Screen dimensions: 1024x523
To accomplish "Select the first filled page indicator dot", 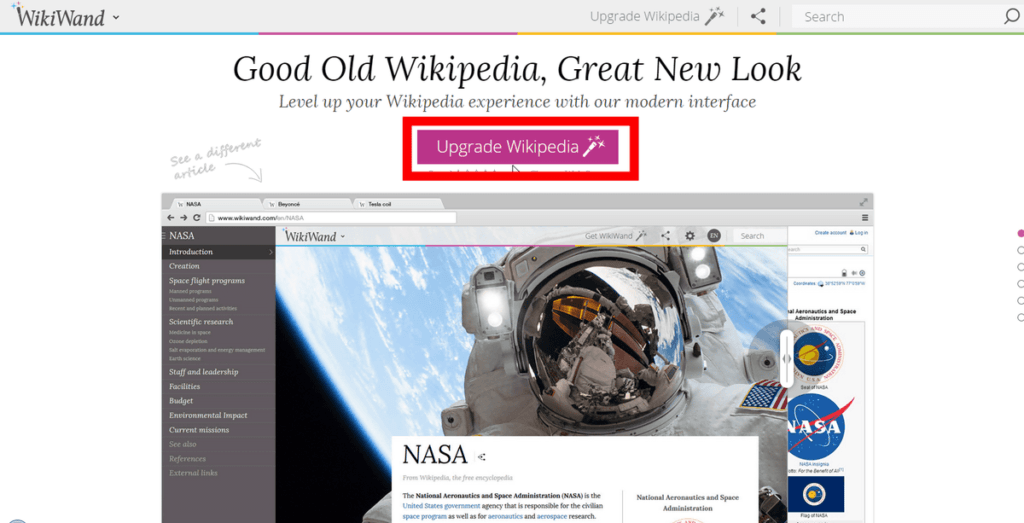I will tap(1020, 233).
